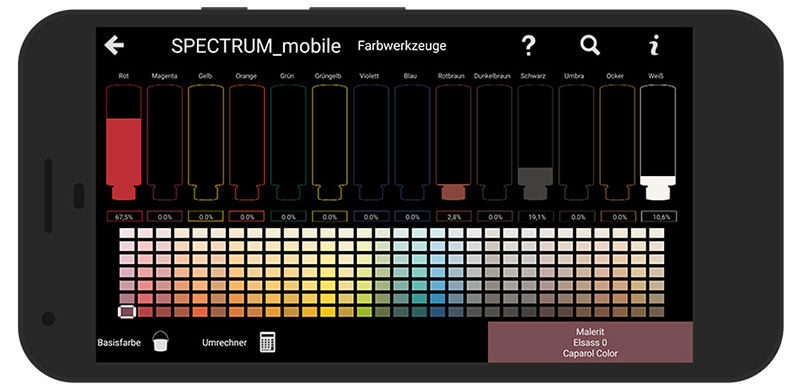Image resolution: width=800 pixels, height=392 pixels.
Task: Tap the Basisfarbe label
Action: (x=119, y=342)
